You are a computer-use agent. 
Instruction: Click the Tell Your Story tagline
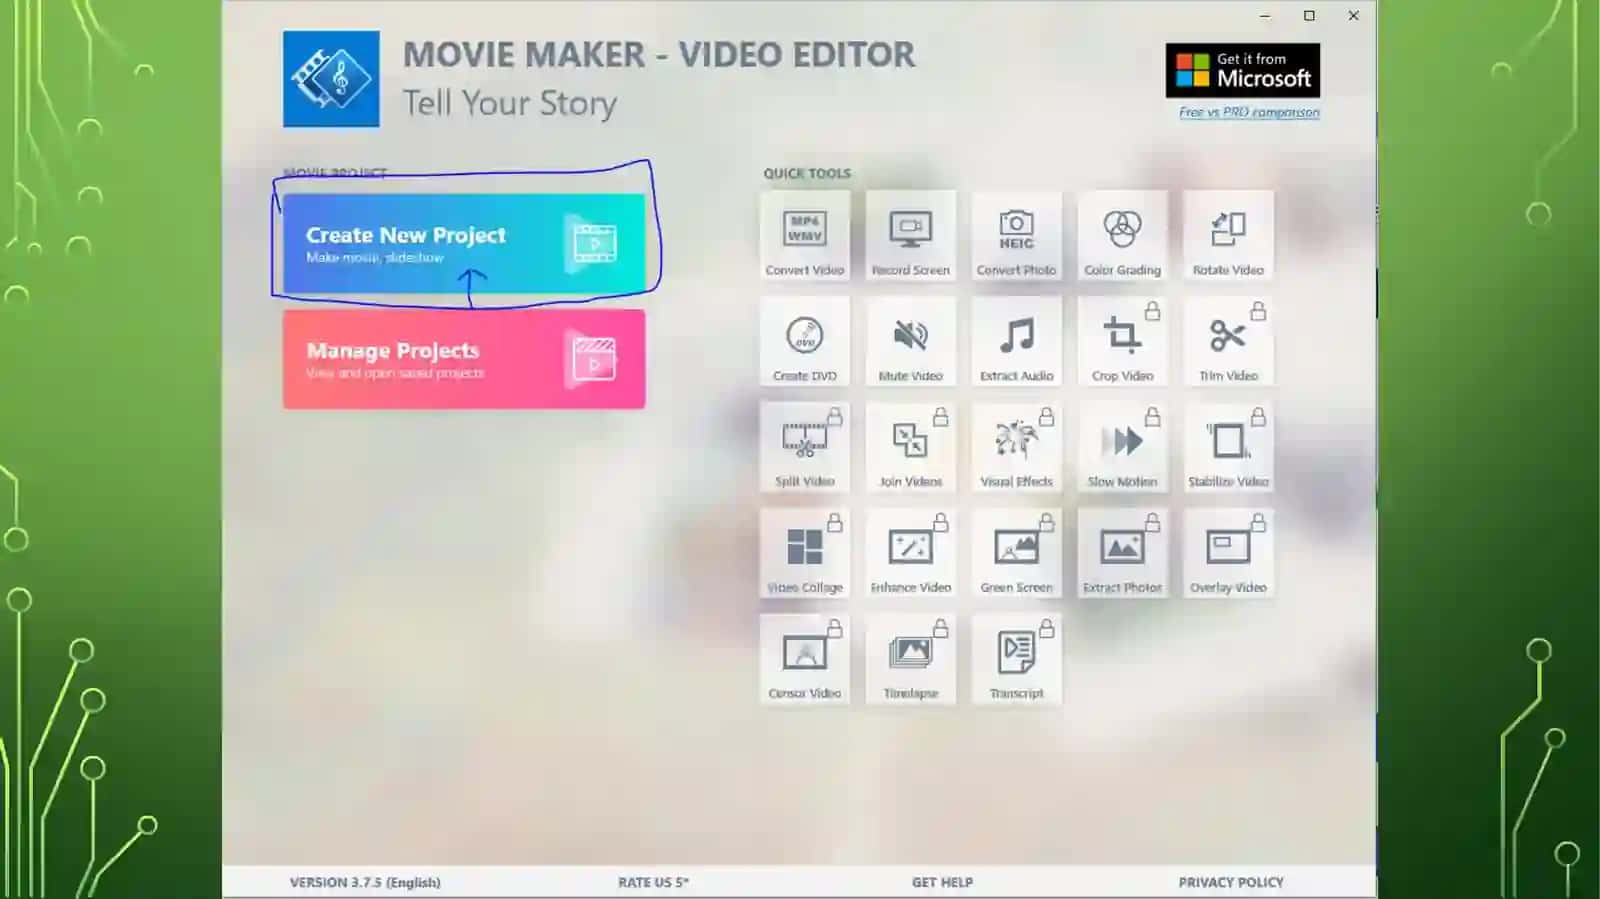pos(510,103)
